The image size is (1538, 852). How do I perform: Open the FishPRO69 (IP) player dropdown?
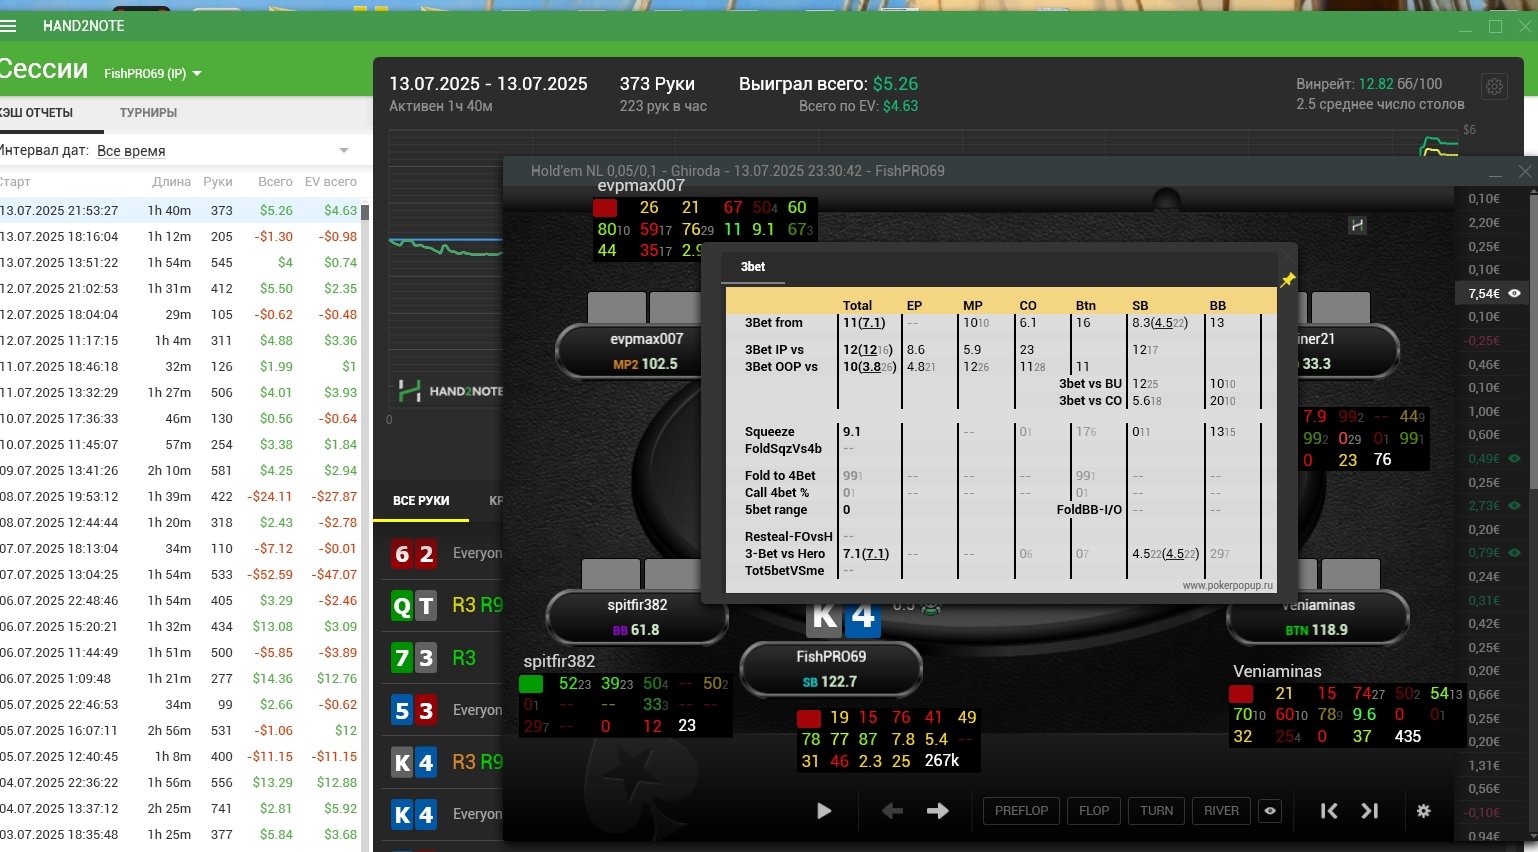153,74
